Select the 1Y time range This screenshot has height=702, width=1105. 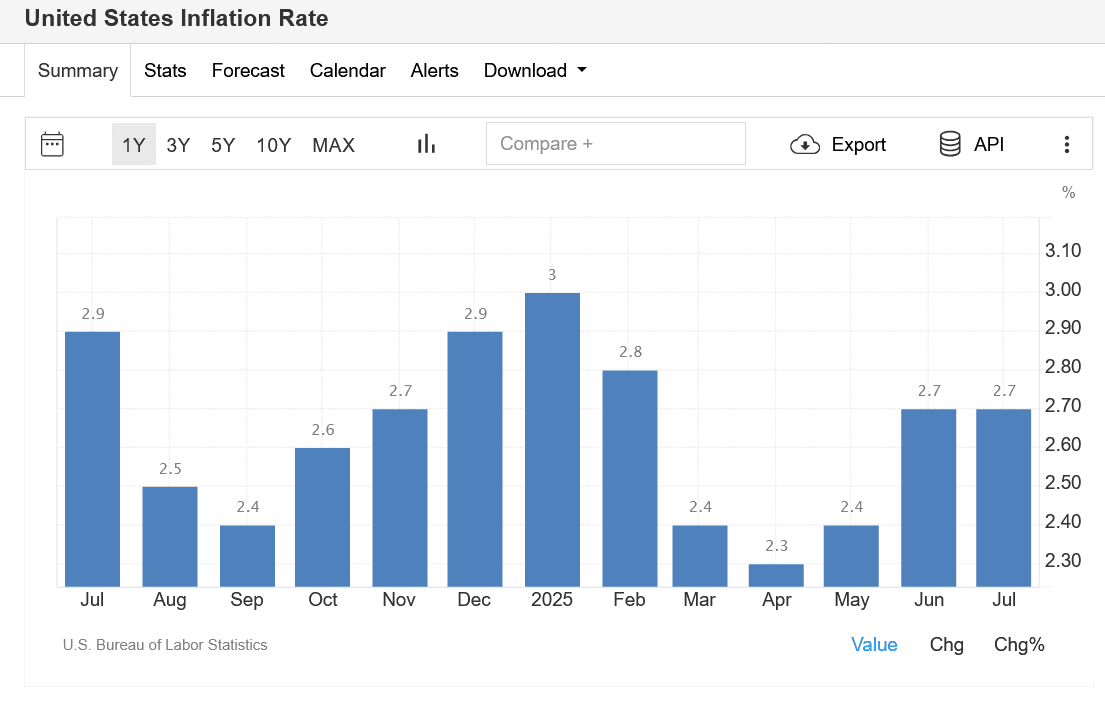[134, 144]
